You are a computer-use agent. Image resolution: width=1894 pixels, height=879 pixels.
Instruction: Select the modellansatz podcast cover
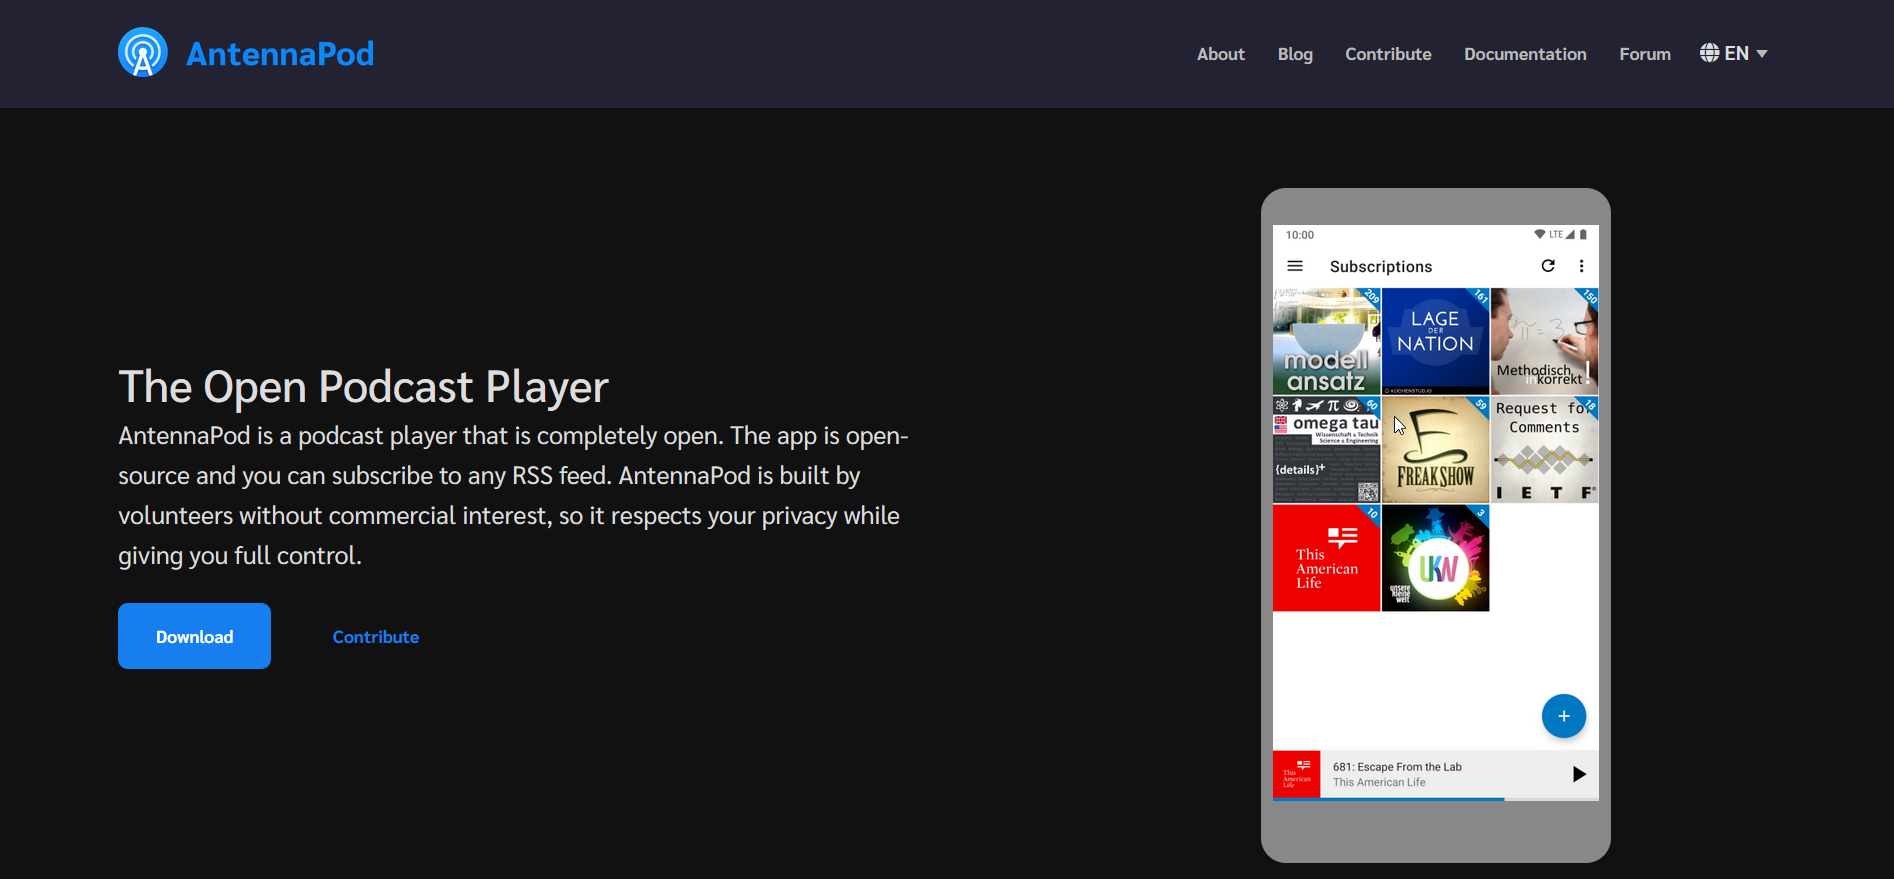[1327, 341]
